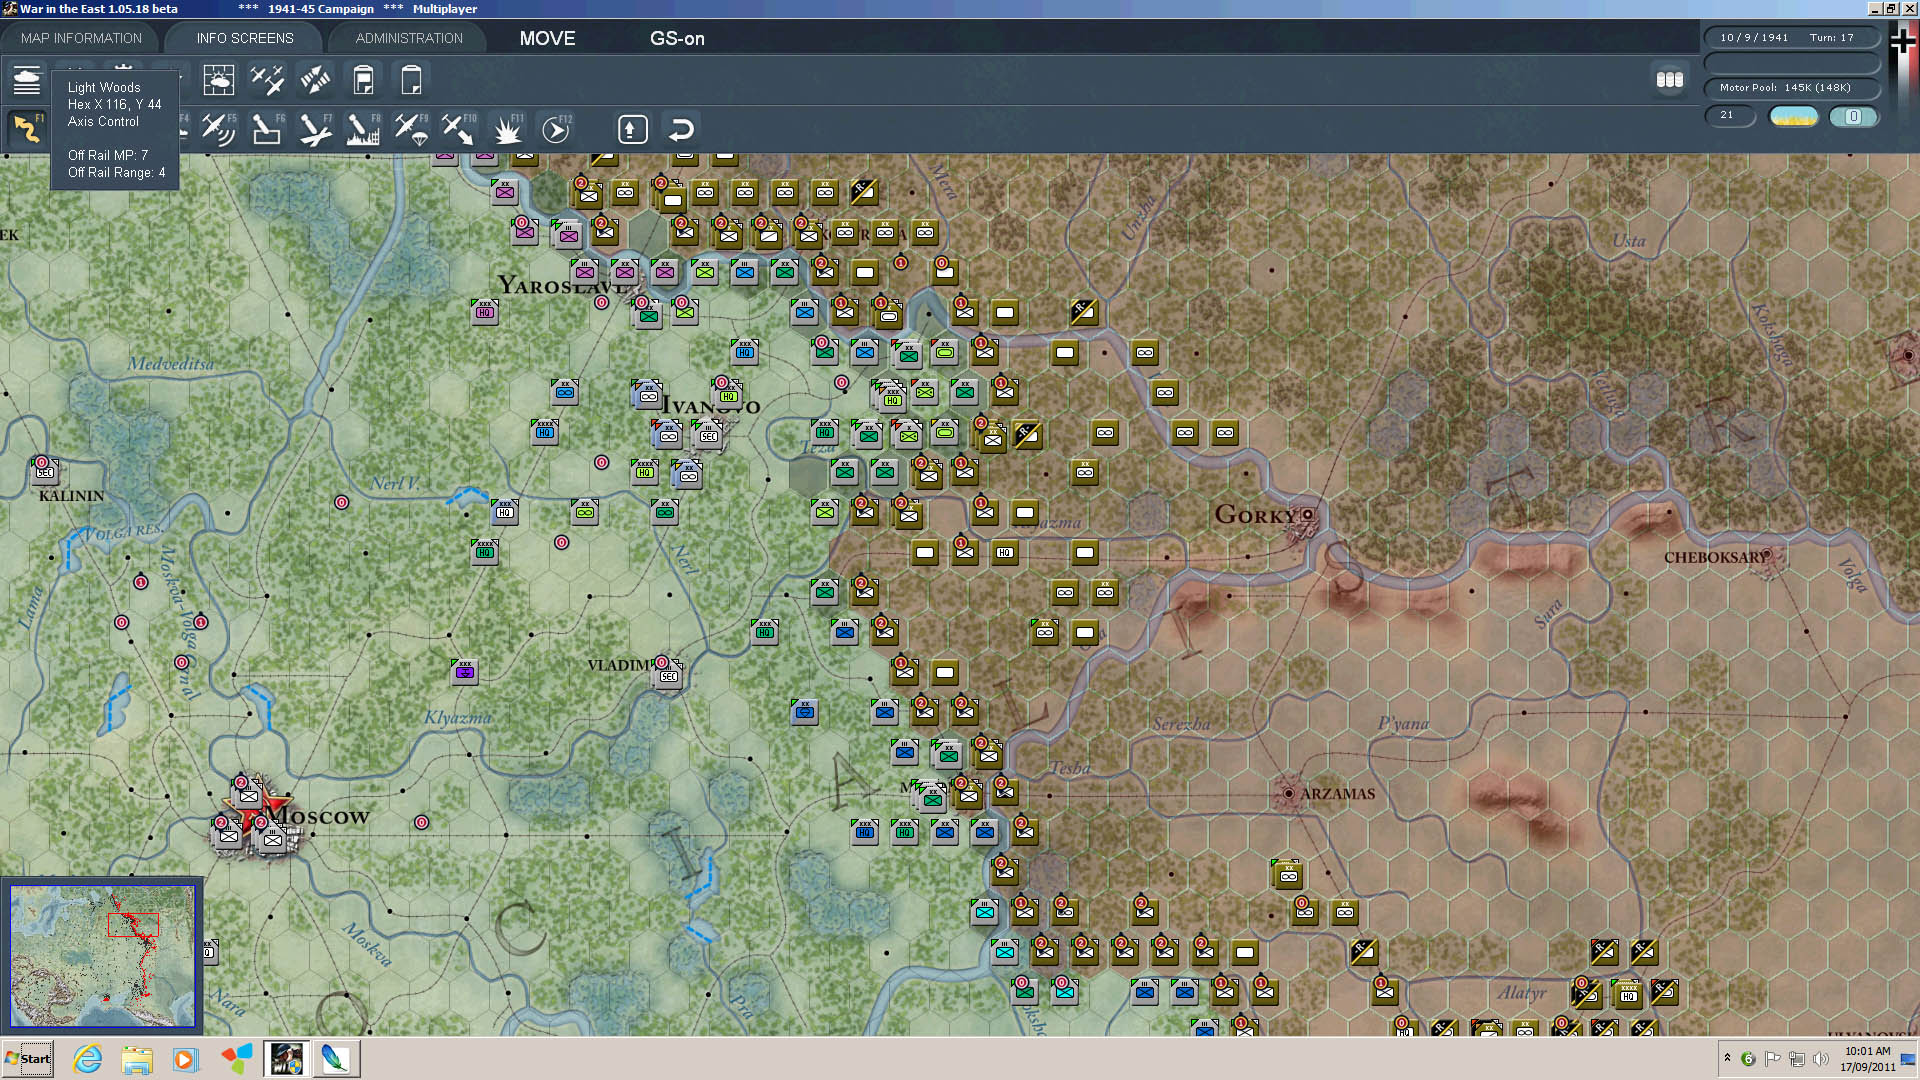Select the F1 Move mode arrow icon

coord(27,129)
